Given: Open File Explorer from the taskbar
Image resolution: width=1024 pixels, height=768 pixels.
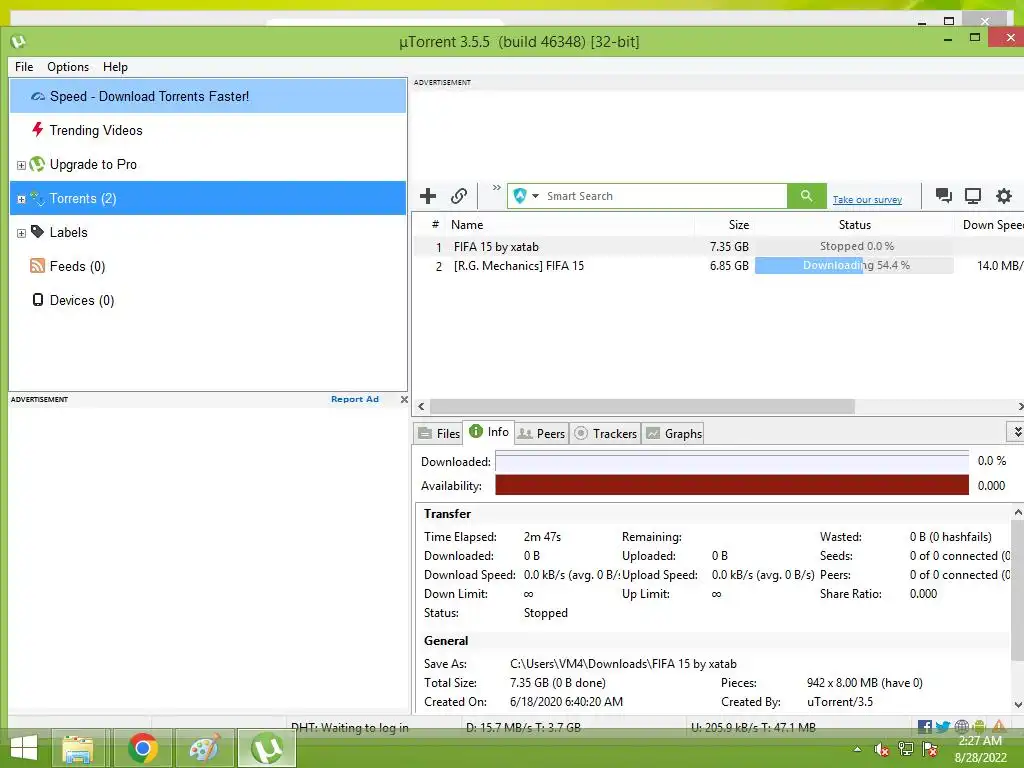Looking at the screenshot, I should (x=78, y=748).
